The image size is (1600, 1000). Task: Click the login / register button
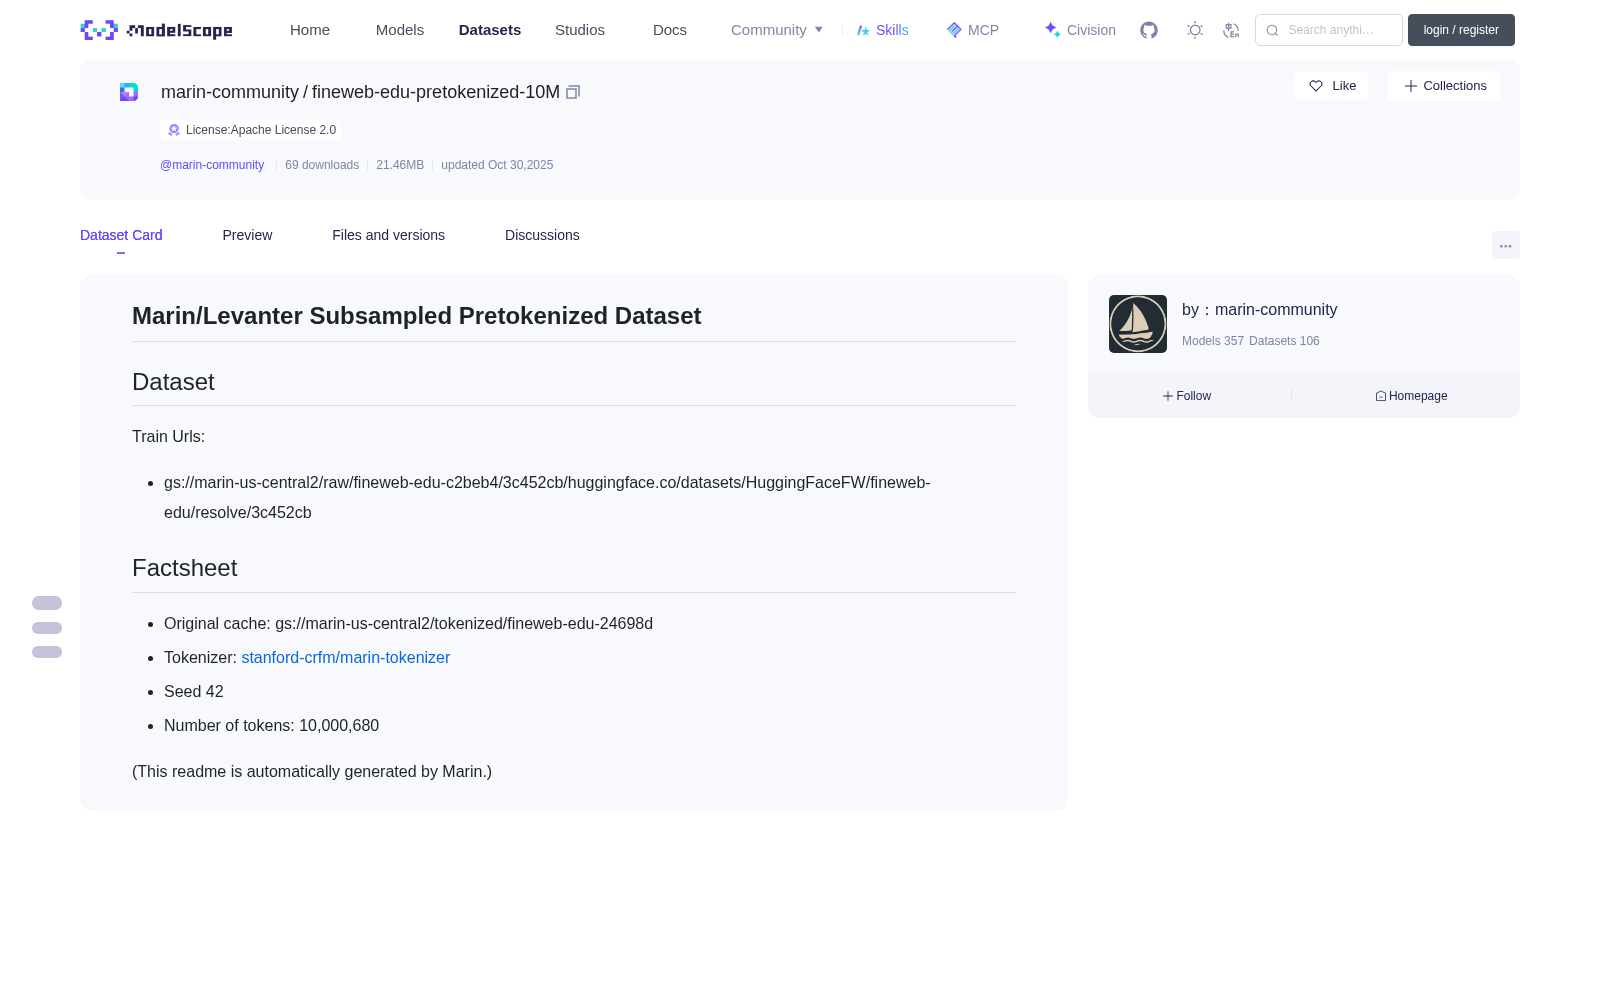[1461, 30]
